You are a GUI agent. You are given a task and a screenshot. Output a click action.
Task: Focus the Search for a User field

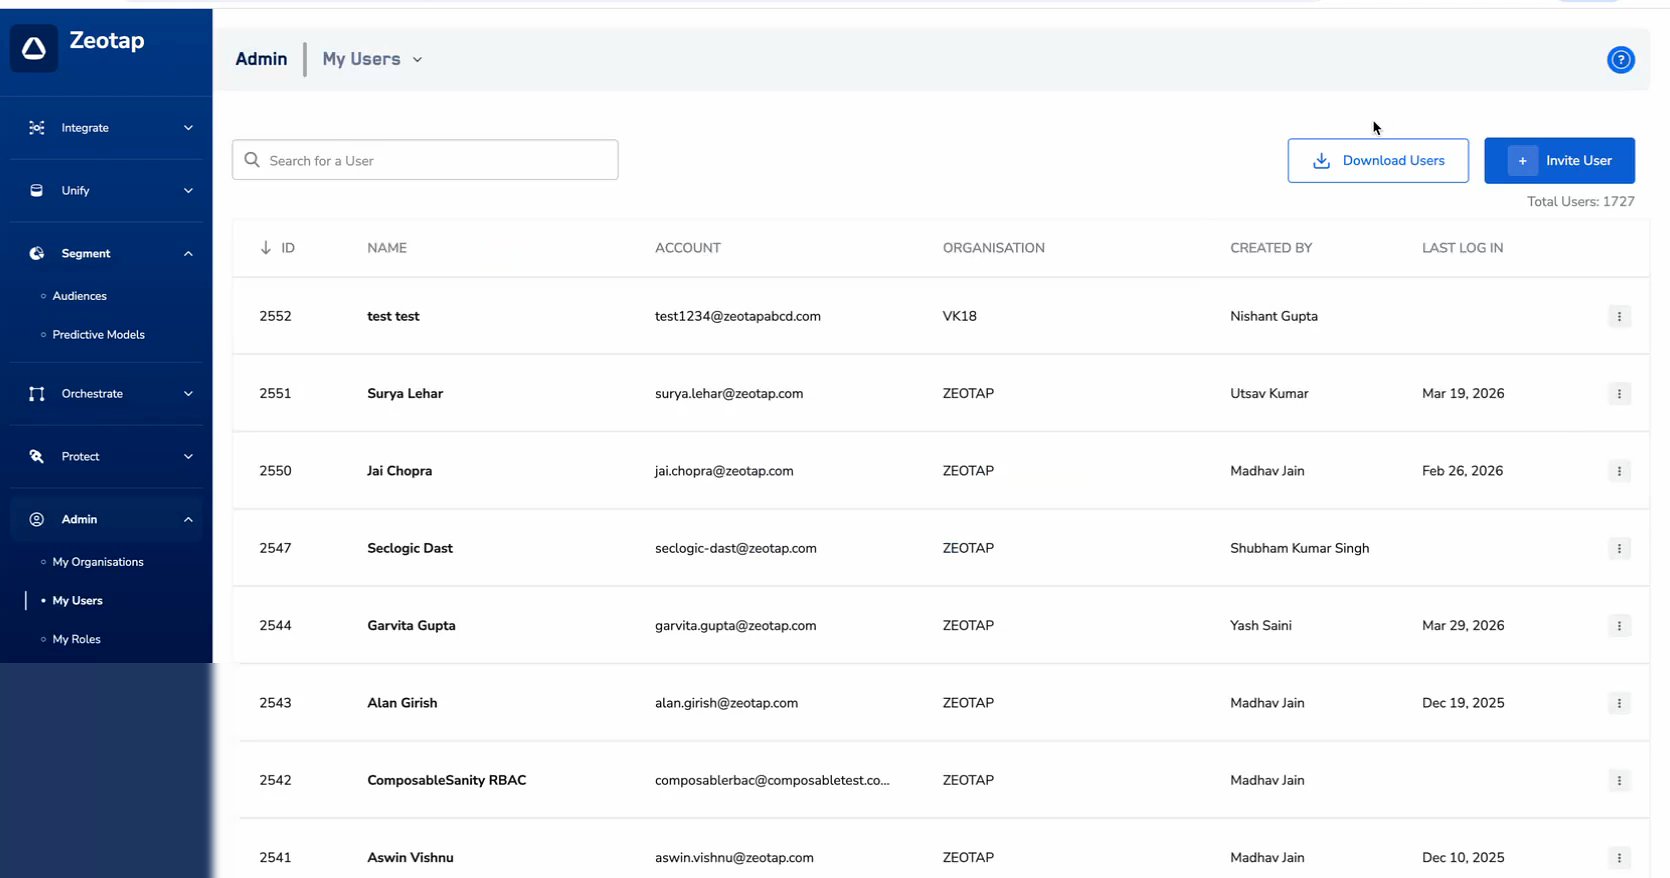pos(425,160)
